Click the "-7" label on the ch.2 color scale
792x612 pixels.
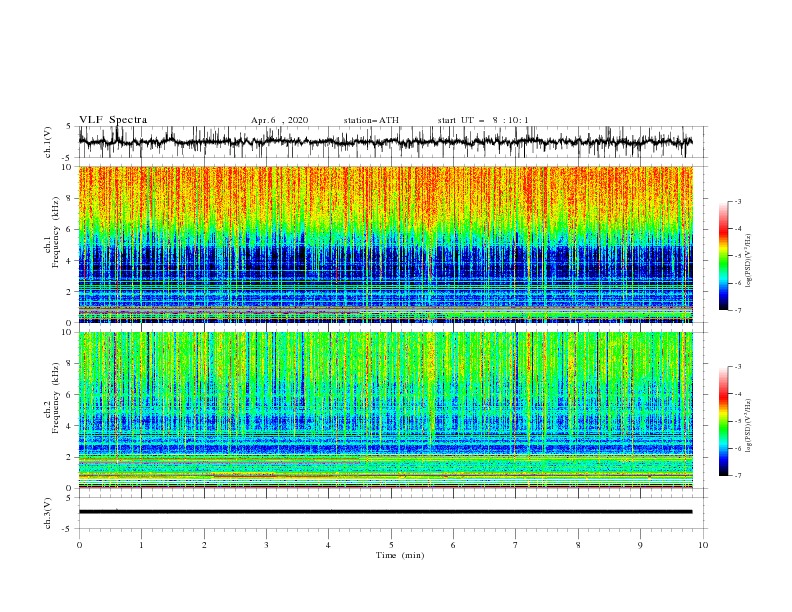pyautogui.click(x=737, y=475)
